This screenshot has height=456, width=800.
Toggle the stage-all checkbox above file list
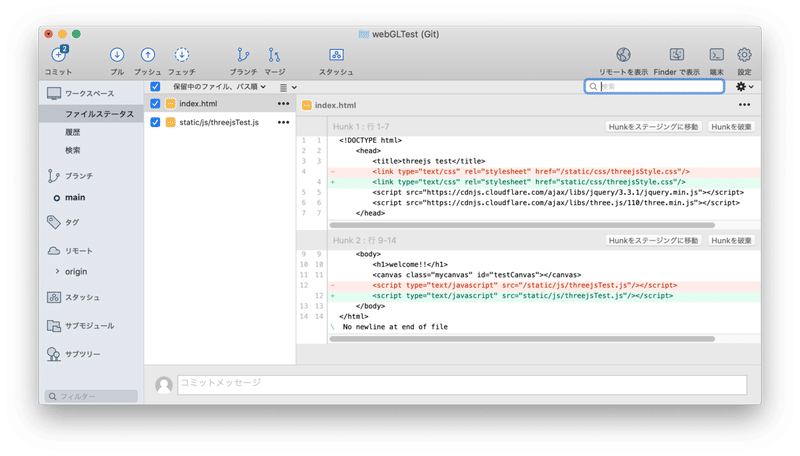click(x=155, y=87)
